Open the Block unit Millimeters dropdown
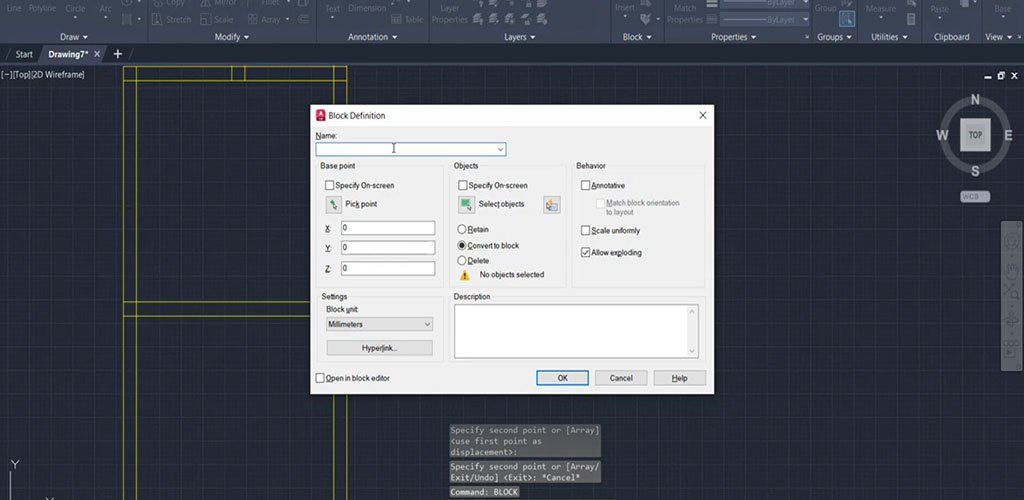Image resolution: width=1024 pixels, height=500 pixels. (379, 325)
